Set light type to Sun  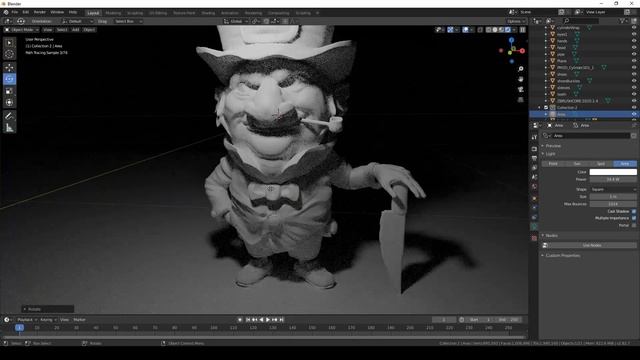tap(577, 164)
